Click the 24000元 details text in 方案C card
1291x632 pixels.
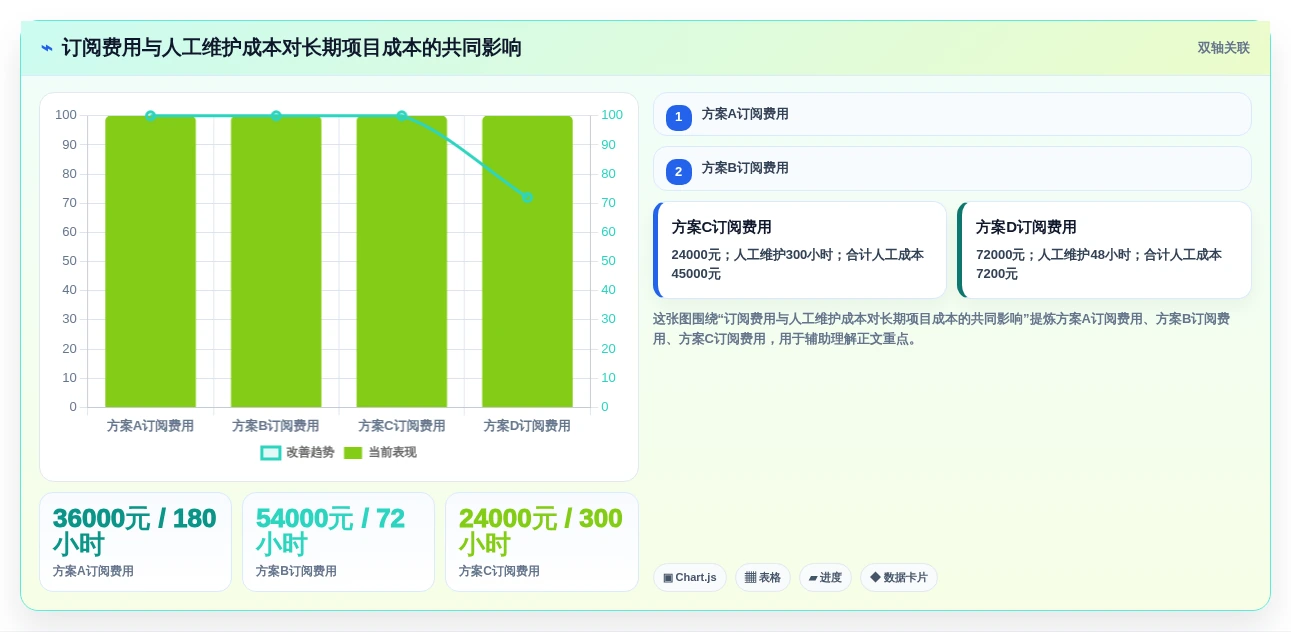click(798, 264)
